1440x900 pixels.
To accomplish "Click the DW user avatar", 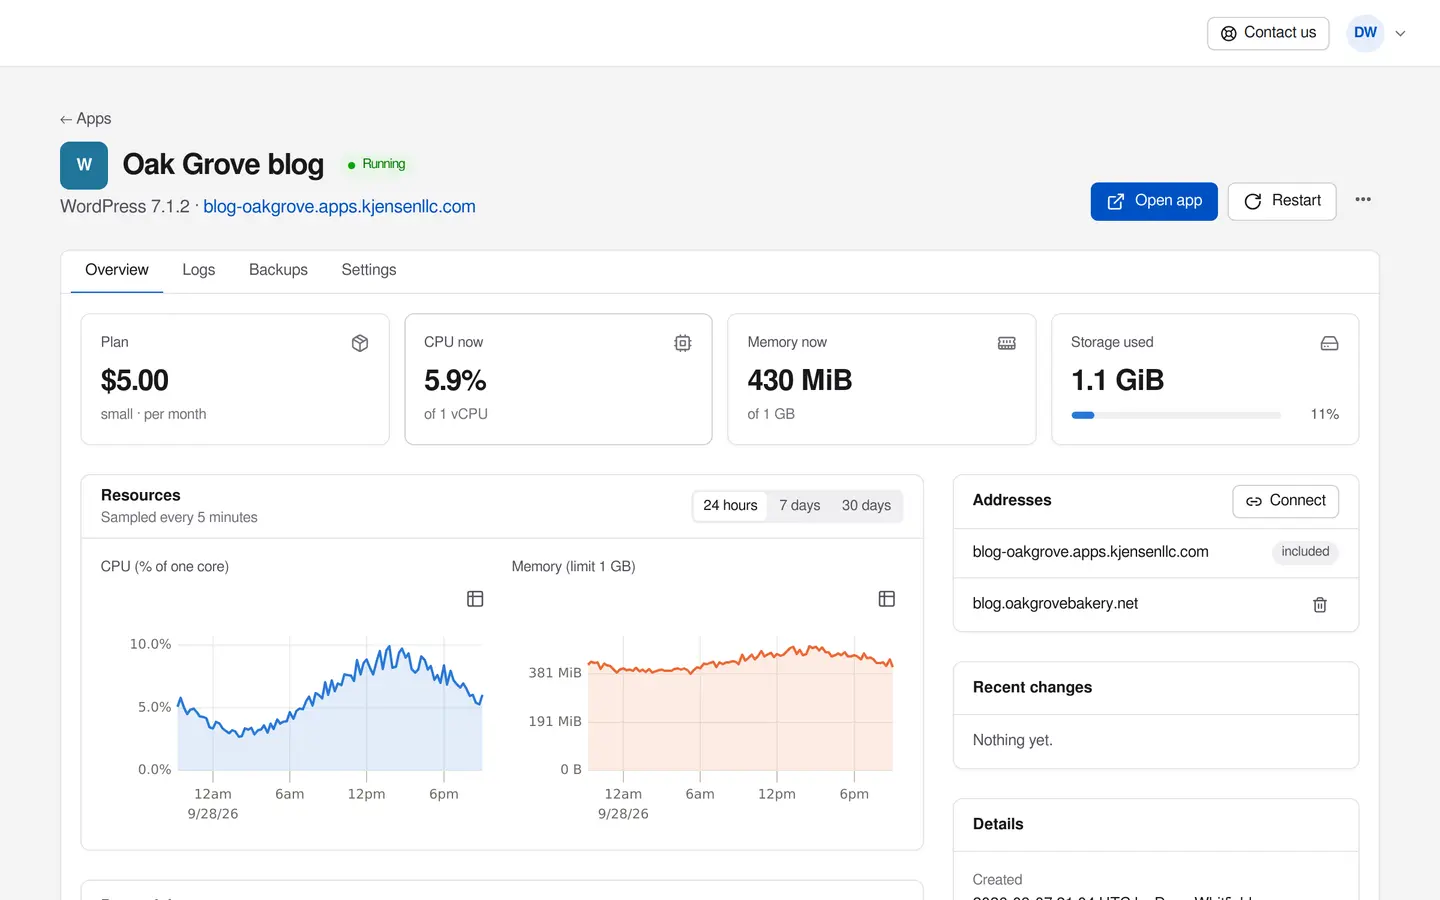I will (1365, 33).
